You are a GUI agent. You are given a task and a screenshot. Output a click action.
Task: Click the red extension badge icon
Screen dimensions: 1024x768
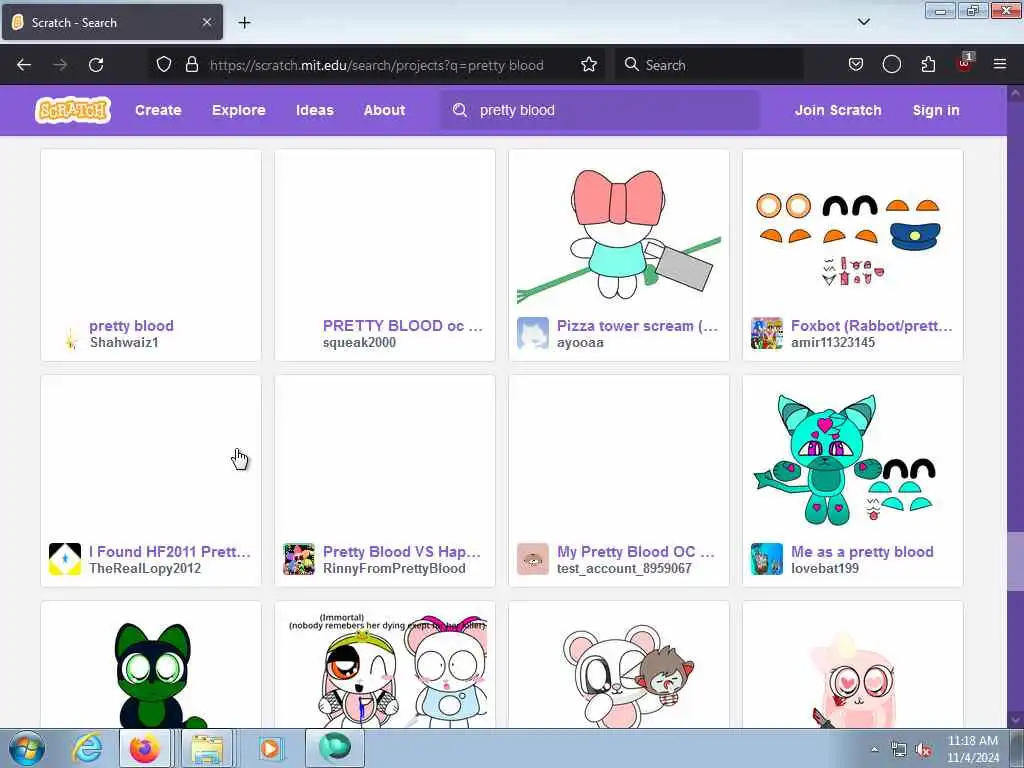(964, 64)
